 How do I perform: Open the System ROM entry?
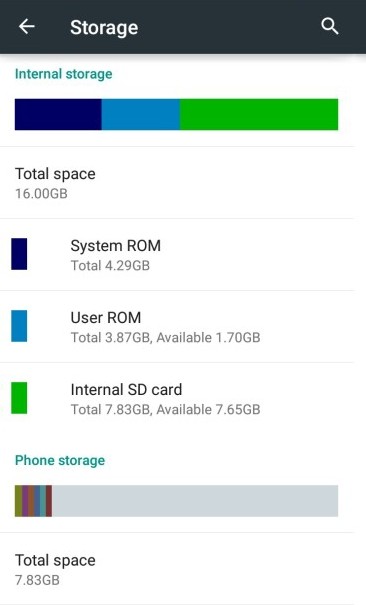[x=177, y=255]
